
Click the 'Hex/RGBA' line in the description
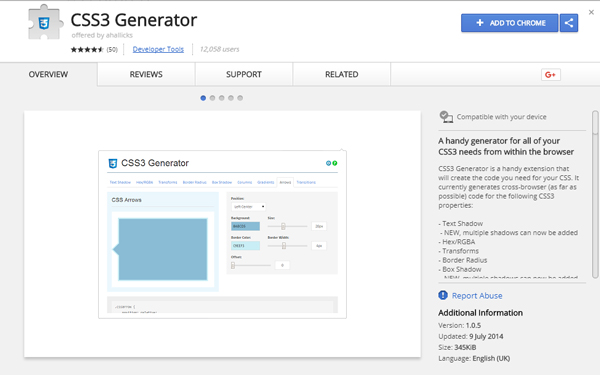457,242
